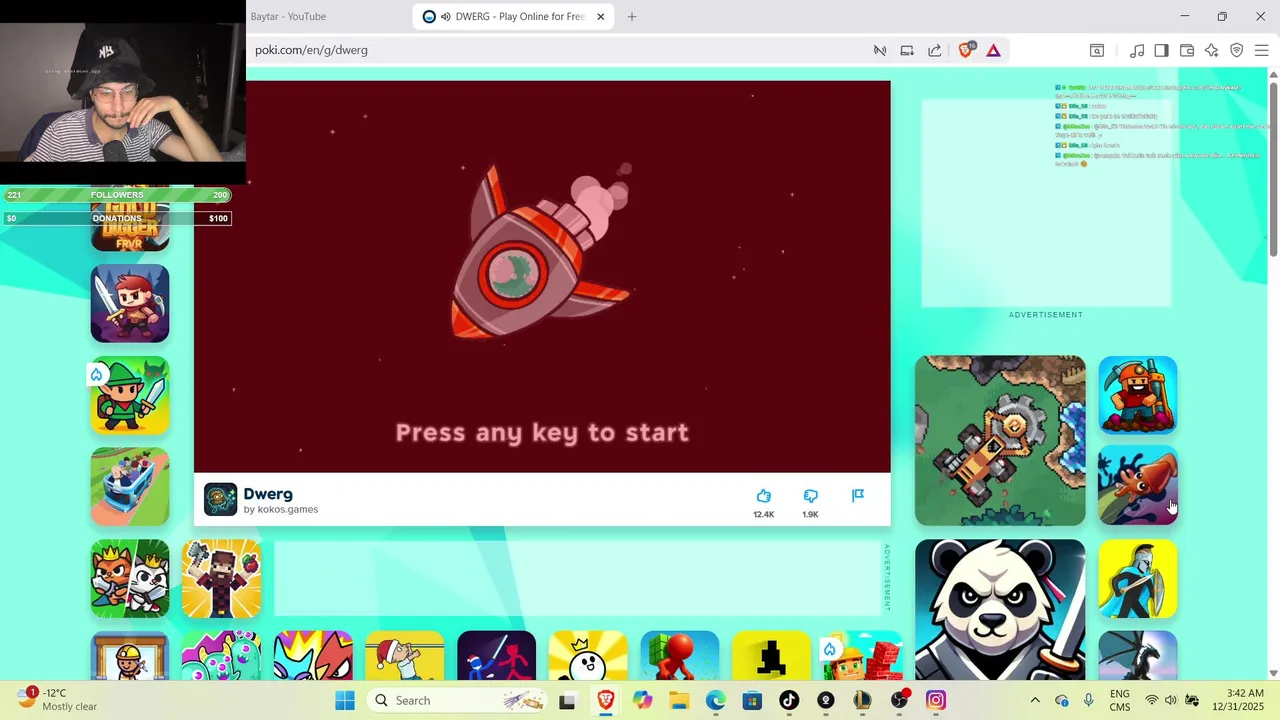The width and height of the screenshot is (1280, 720).
Task: Open the dwarf miner with pickaxe thumbnail
Action: [x=1138, y=395]
